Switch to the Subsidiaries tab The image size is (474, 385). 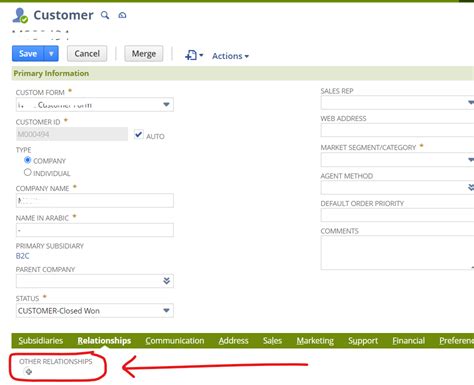[41, 341]
